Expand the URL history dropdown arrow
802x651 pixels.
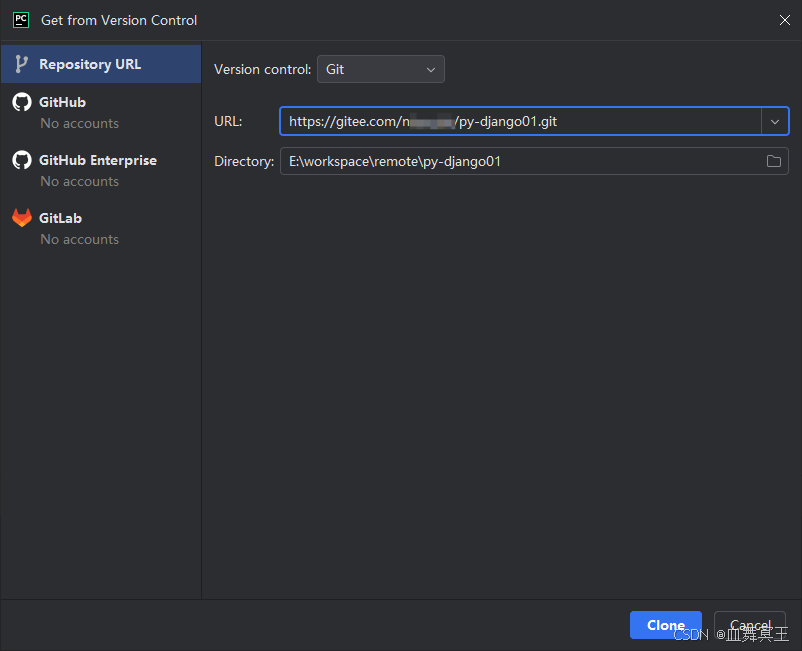coord(775,122)
